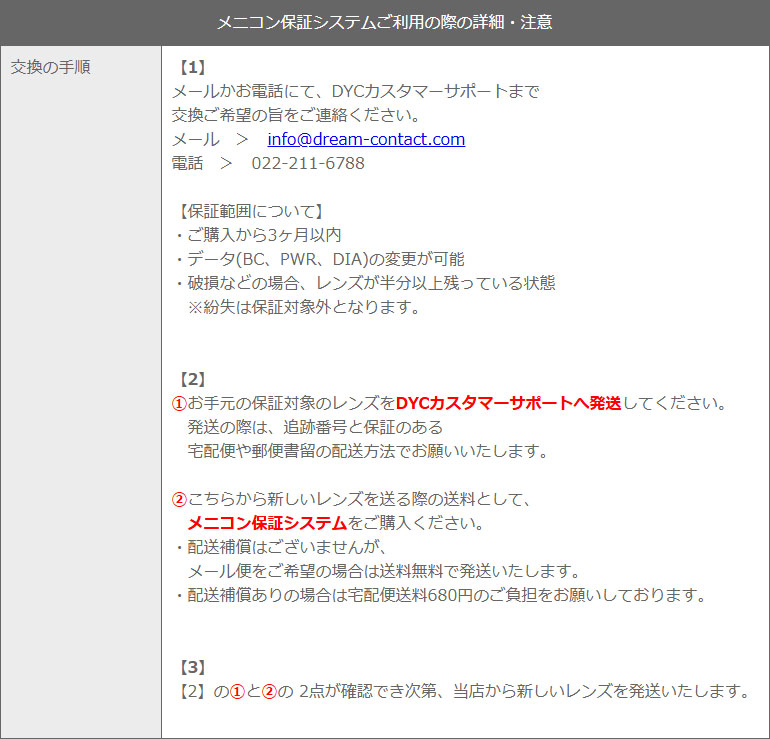Click the text 配送補償はございませんが、

[x=288, y=547]
